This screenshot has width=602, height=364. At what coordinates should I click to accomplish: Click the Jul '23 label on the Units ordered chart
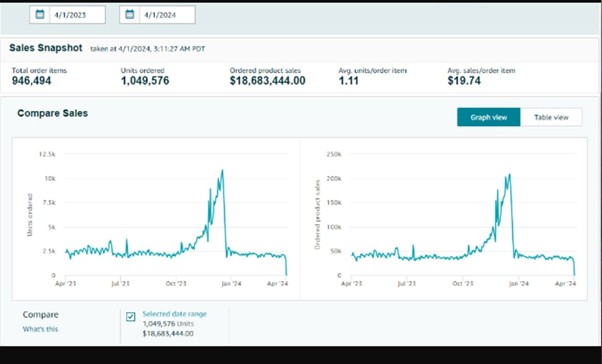[x=120, y=284]
